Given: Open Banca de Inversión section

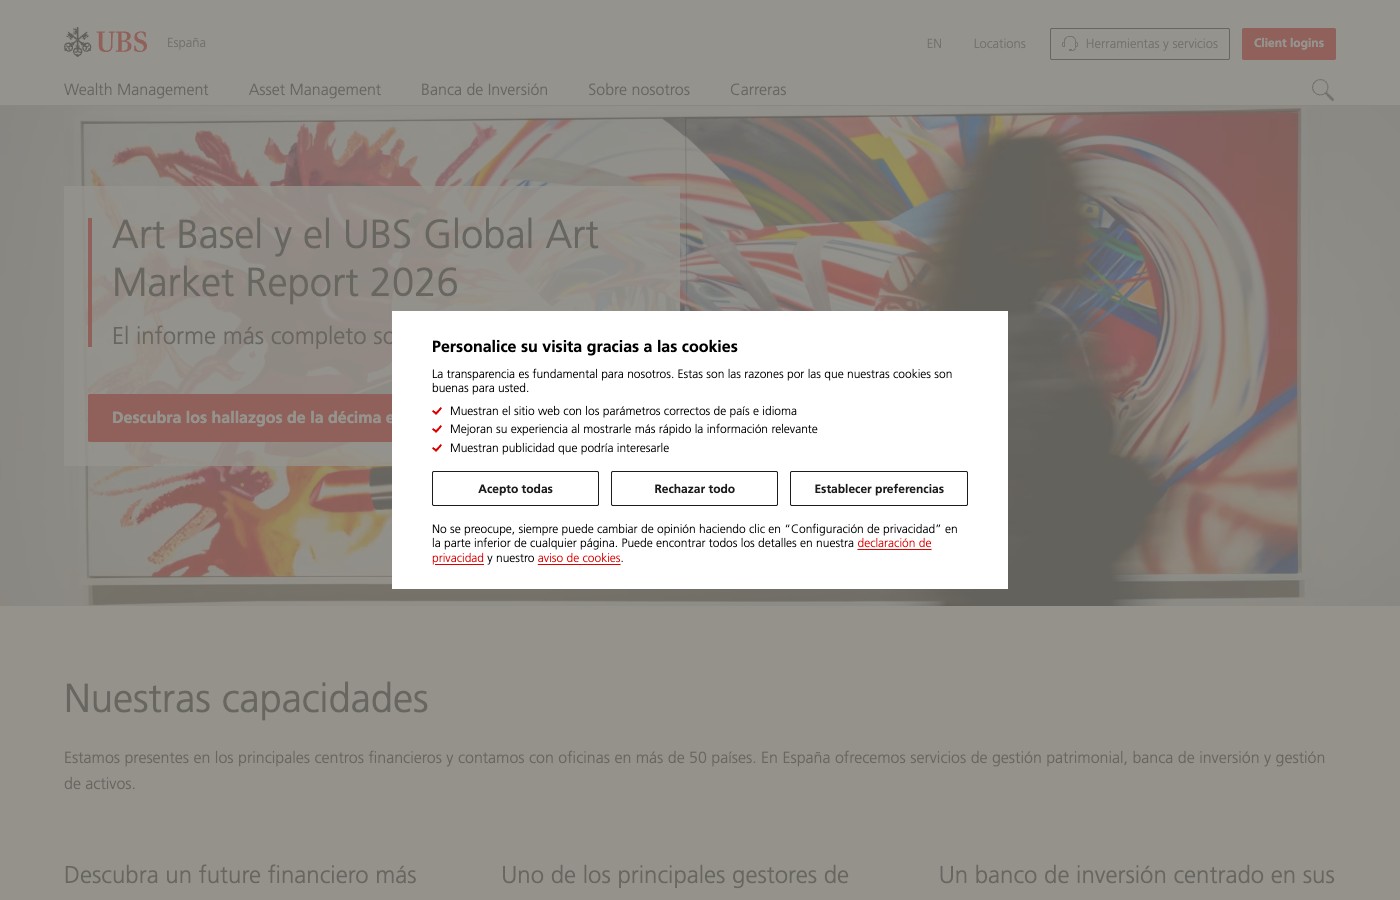Looking at the screenshot, I should click(x=484, y=89).
